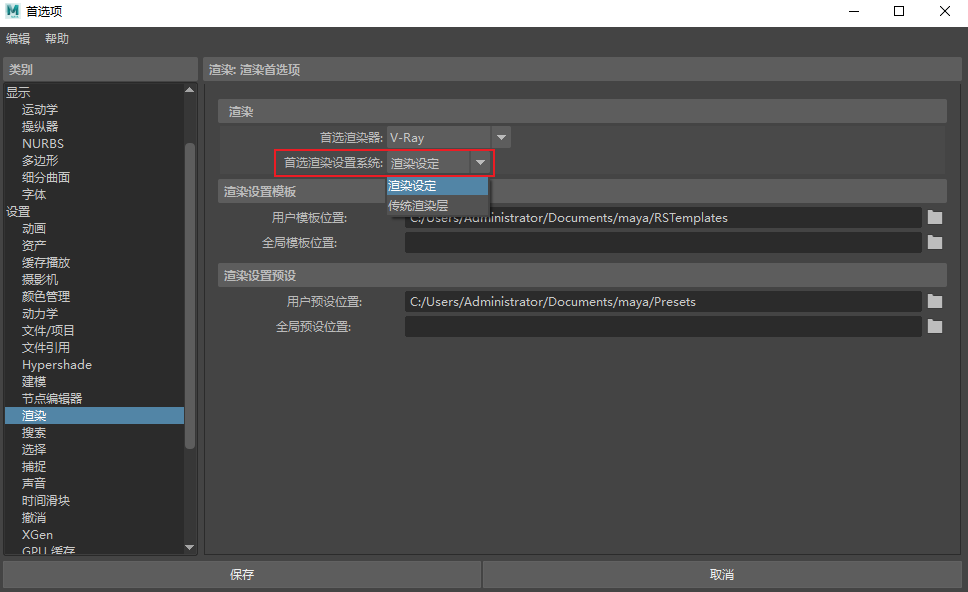
Task: Click inside the 全局模板位置 input field
Action: tap(660, 241)
